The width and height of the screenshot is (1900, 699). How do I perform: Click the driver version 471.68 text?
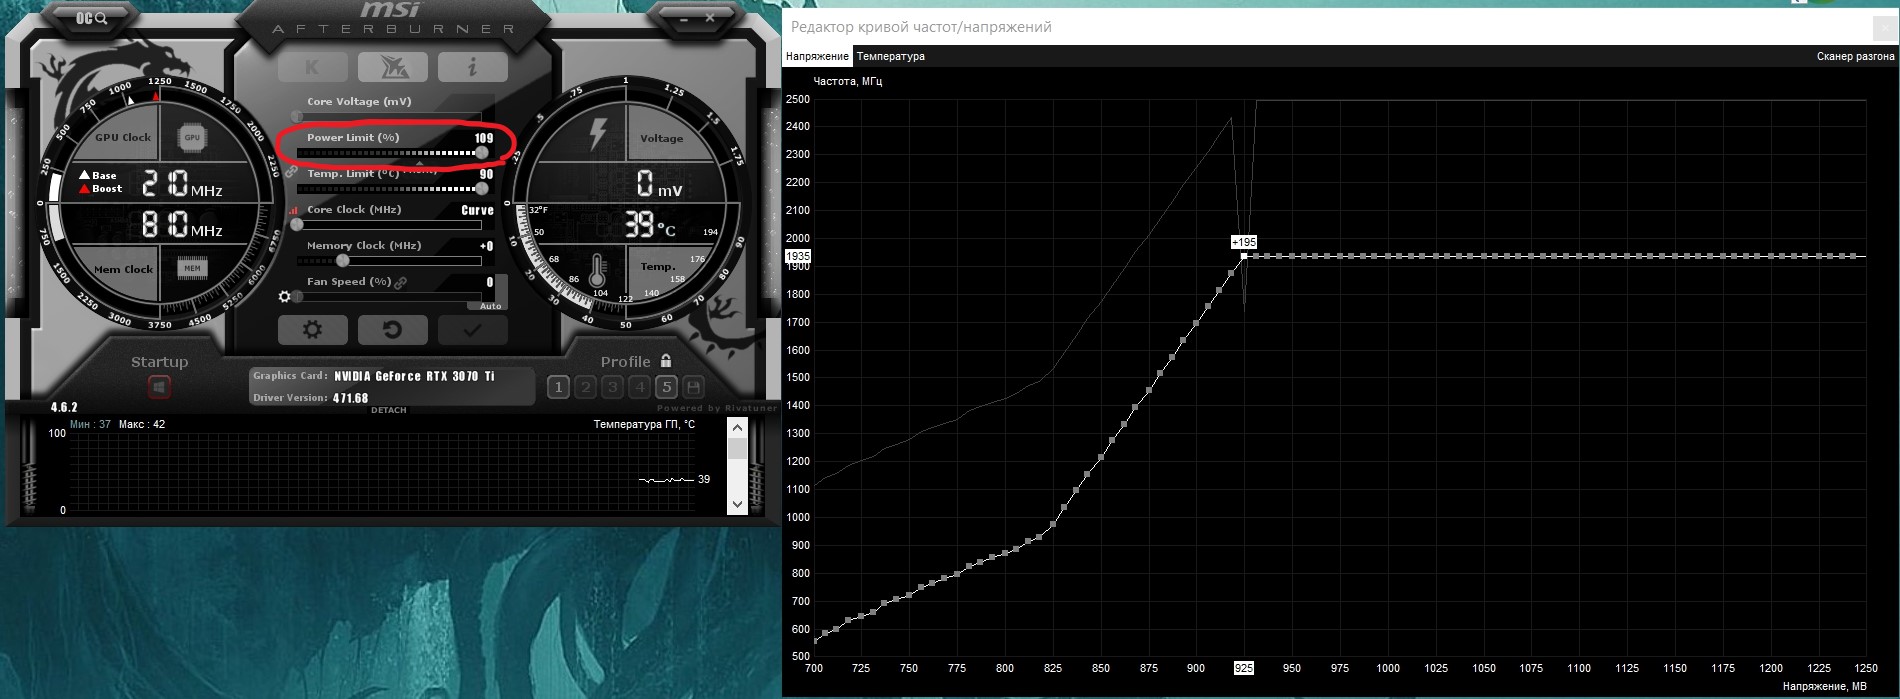point(351,398)
